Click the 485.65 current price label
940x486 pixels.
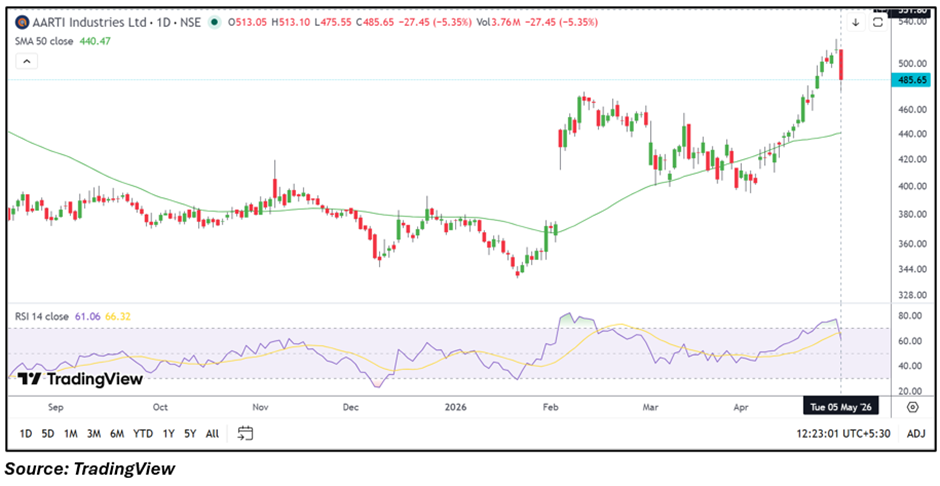(911, 79)
